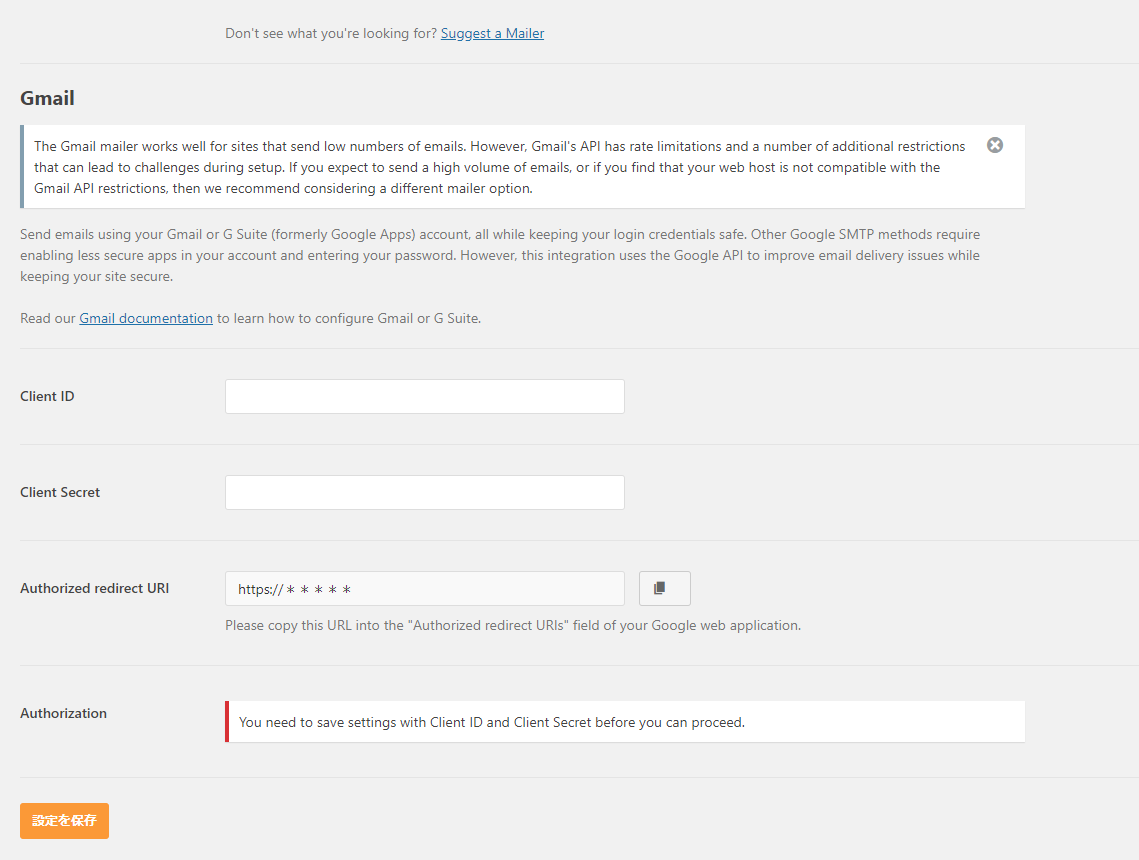Click the "Send emails using your Gmail" description
The image size is (1139, 860).
click(x=499, y=255)
